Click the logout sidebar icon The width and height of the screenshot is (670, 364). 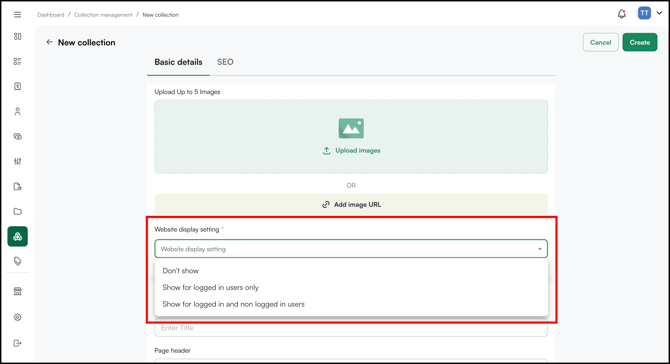coord(18,343)
